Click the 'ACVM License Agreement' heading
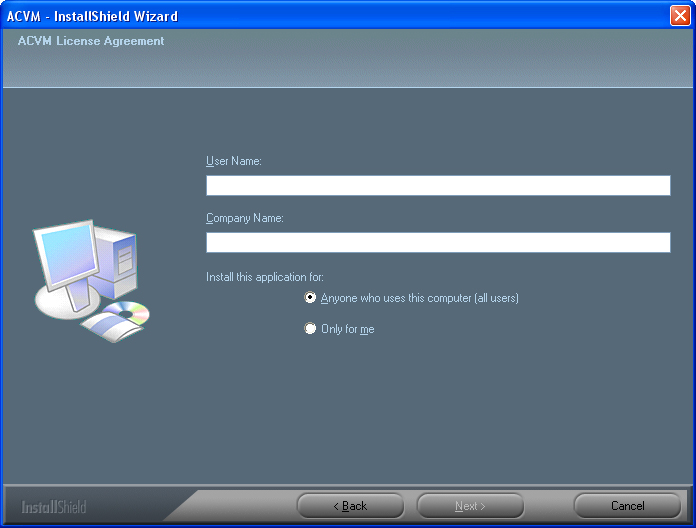Viewport: 696px width, 528px height. pyautogui.click(x=91, y=41)
